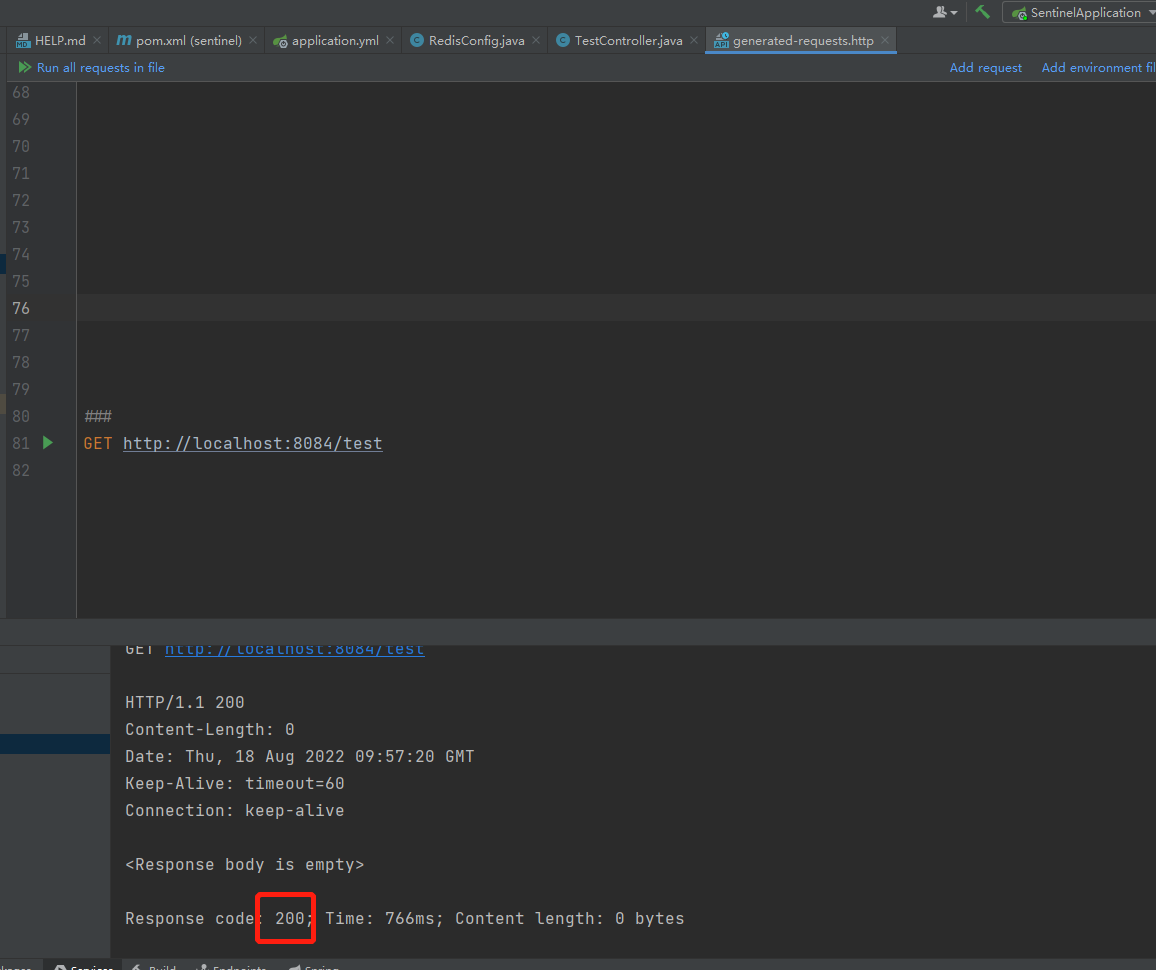
Task: Open the Services tool window tab
Action: pyautogui.click(x=84, y=966)
